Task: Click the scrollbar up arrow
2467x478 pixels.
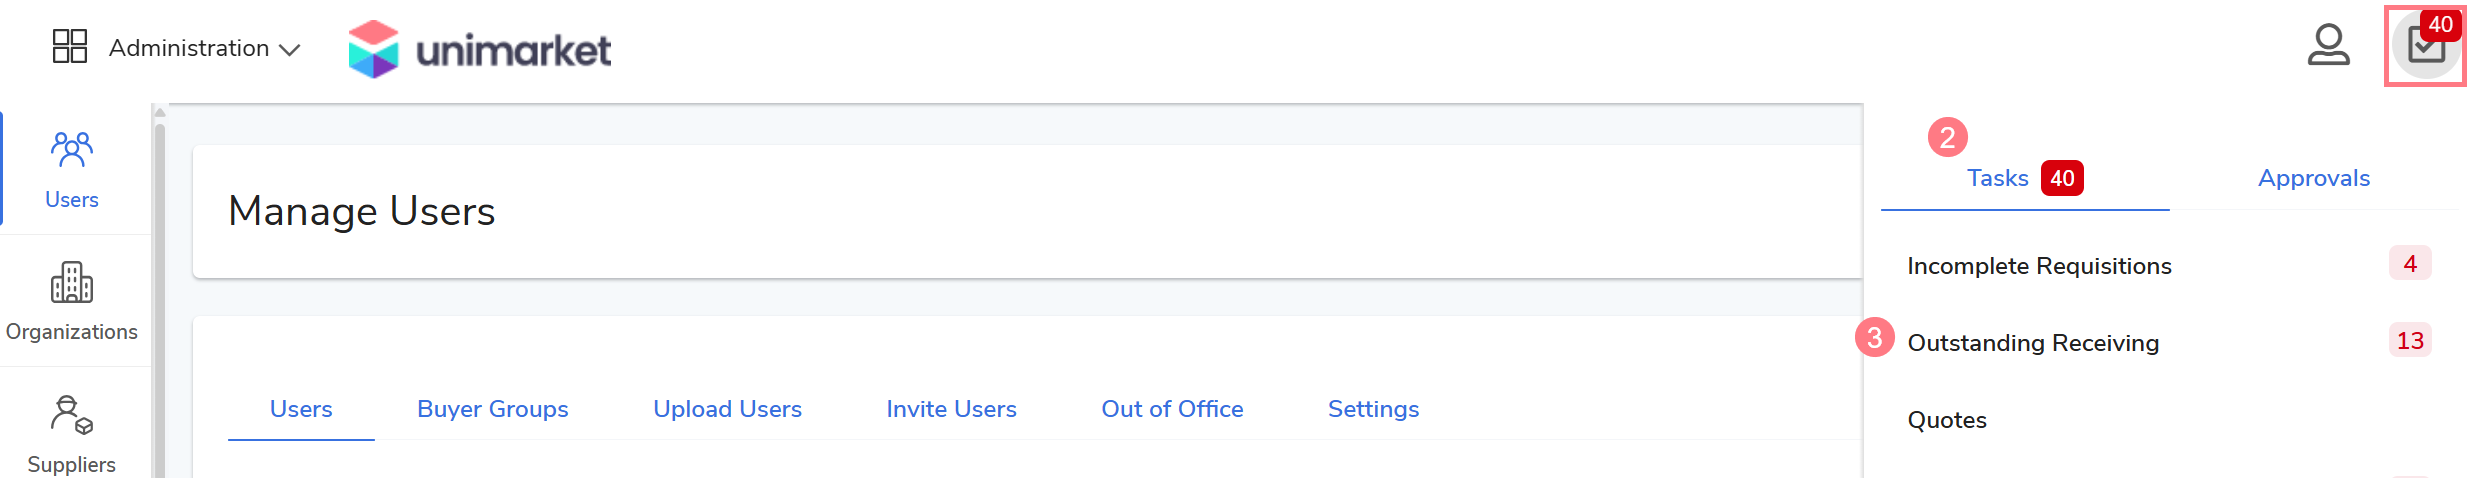Action: coord(160,113)
